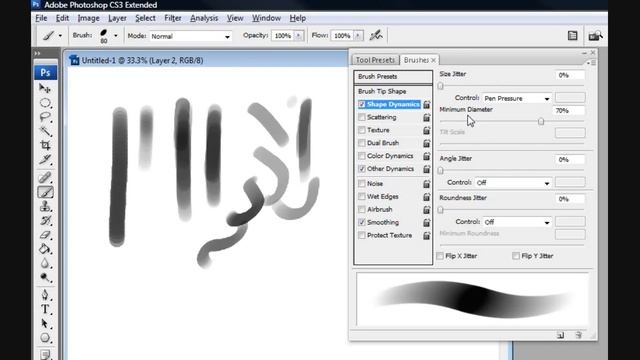Click the delete brush trash icon
This screenshot has width=640, height=360.
click(578, 335)
